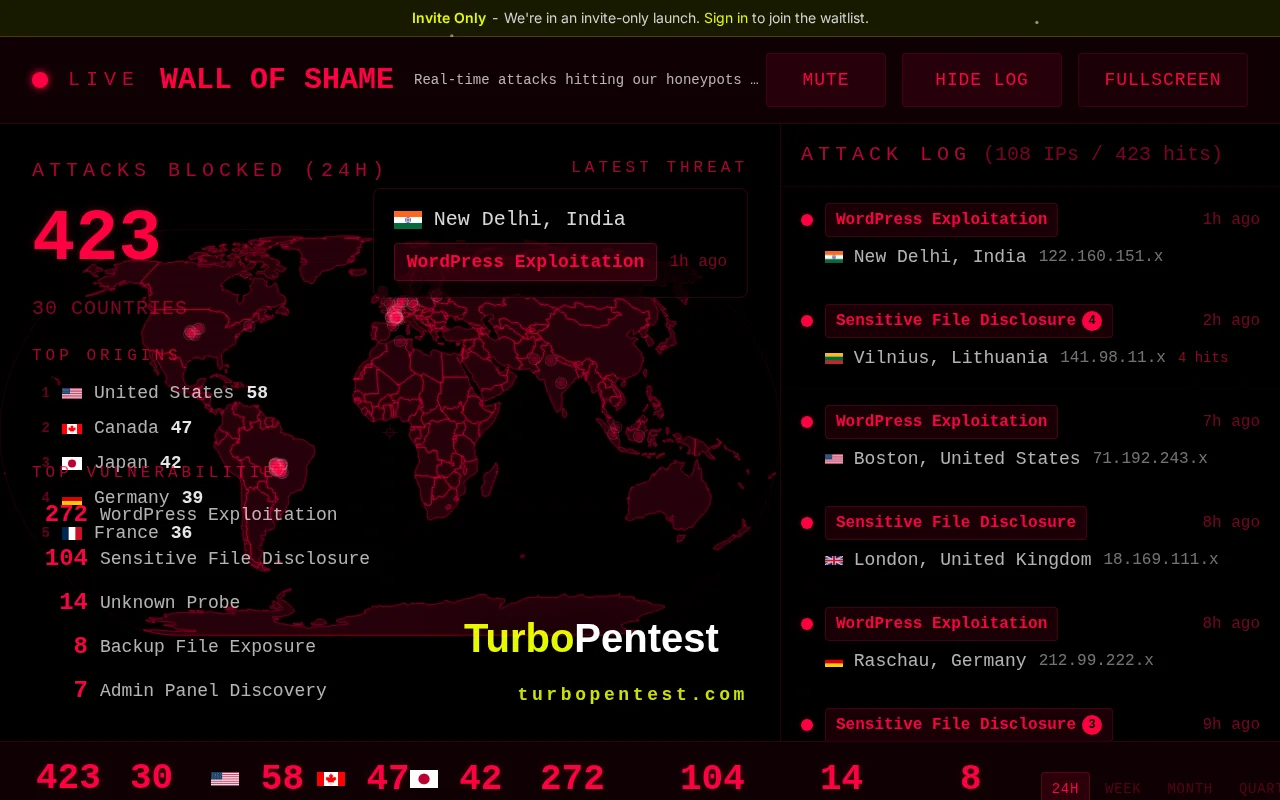Click the red dot of the Boston log entry
This screenshot has width=1280, height=800.
click(807, 422)
